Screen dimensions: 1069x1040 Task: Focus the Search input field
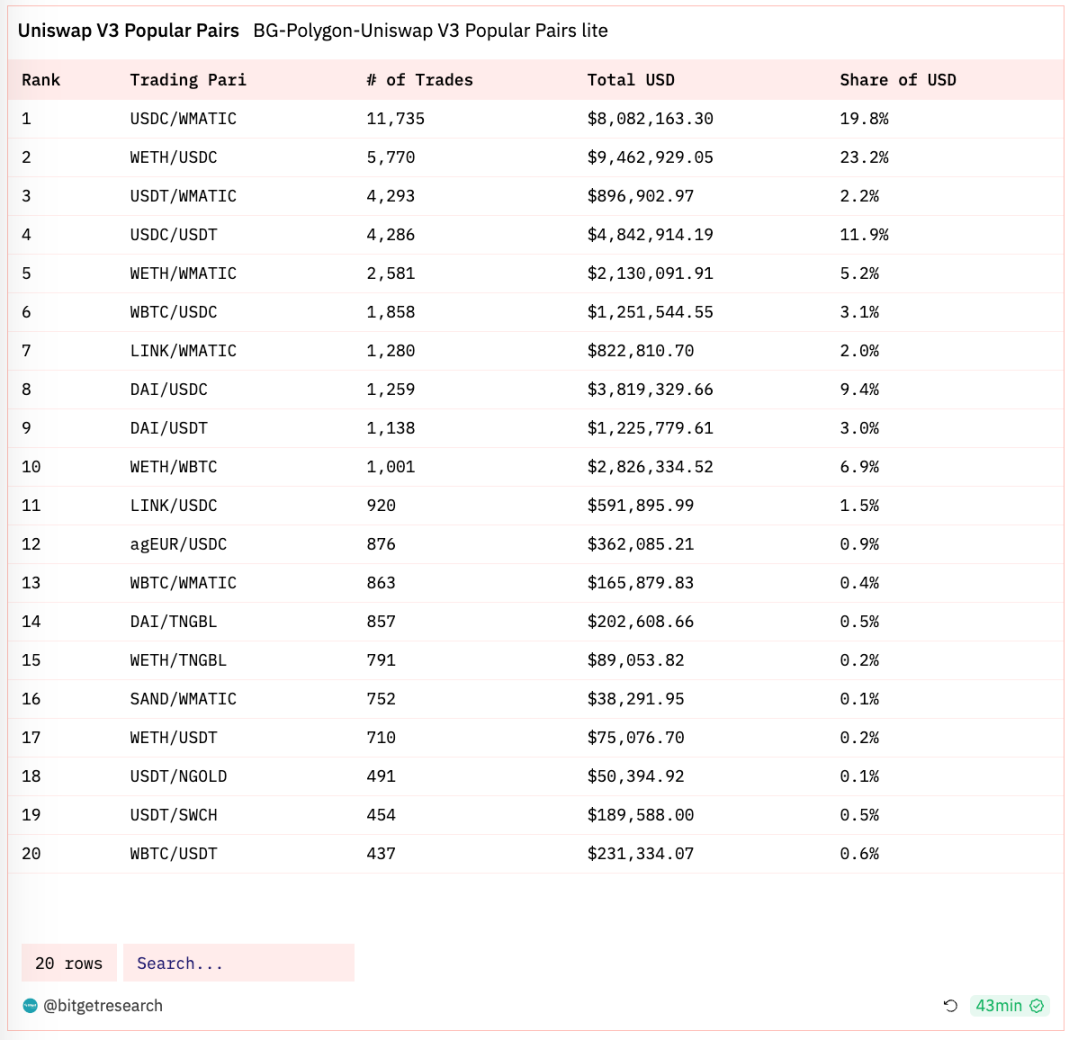[238, 963]
